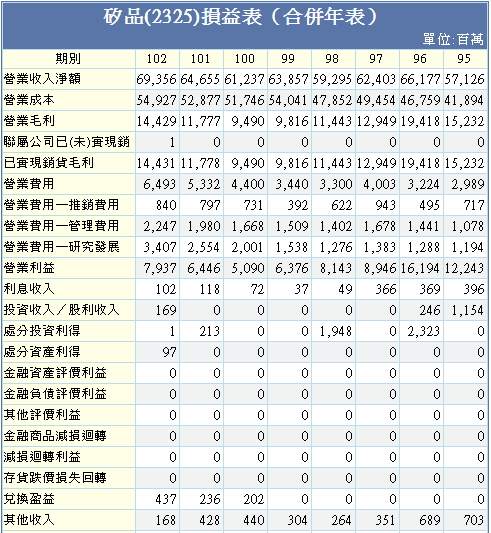Screen dimensions: 491x533
Task: Click the 已實現銷貨毛利 row label
Action: pyautogui.click(x=49, y=163)
